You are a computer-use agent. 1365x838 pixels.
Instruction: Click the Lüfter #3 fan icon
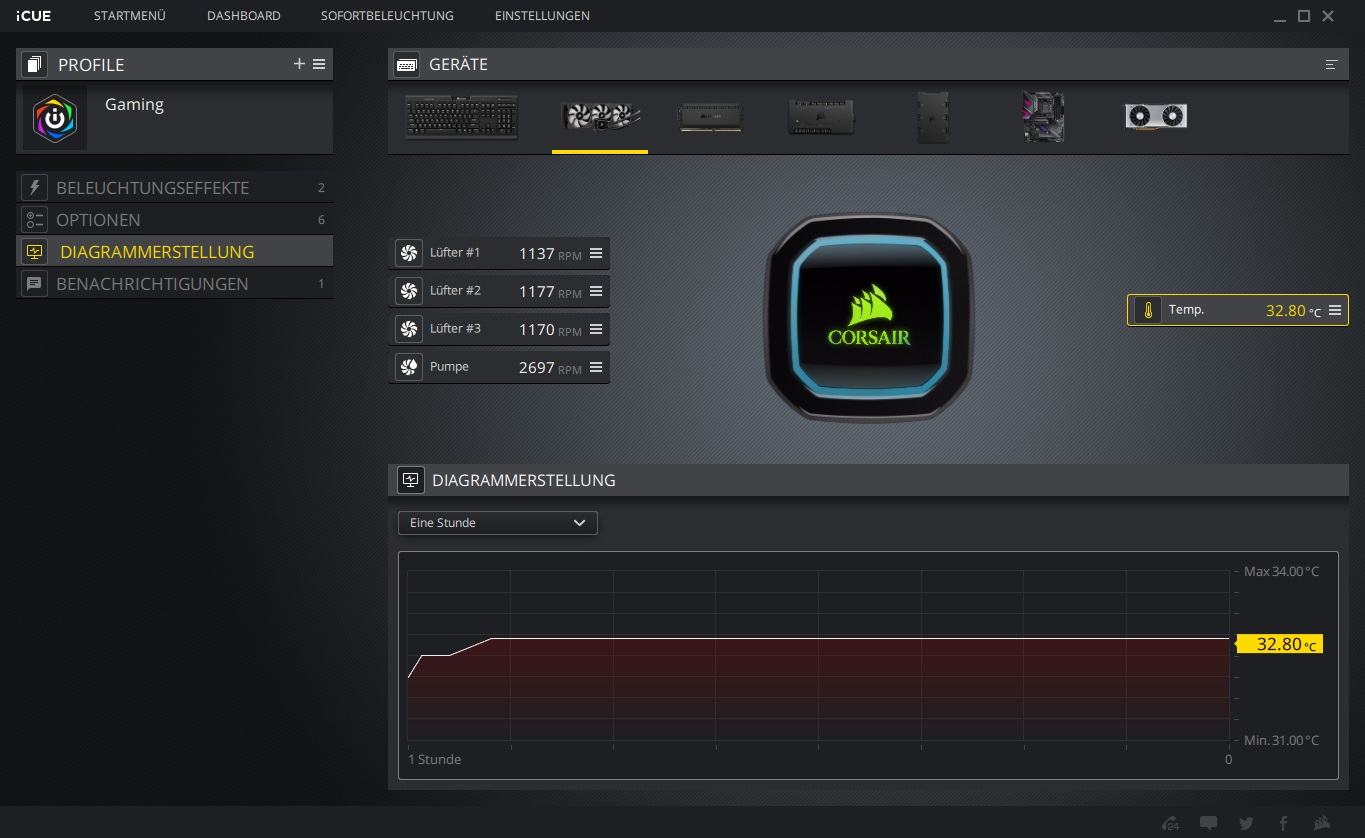[x=408, y=329]
